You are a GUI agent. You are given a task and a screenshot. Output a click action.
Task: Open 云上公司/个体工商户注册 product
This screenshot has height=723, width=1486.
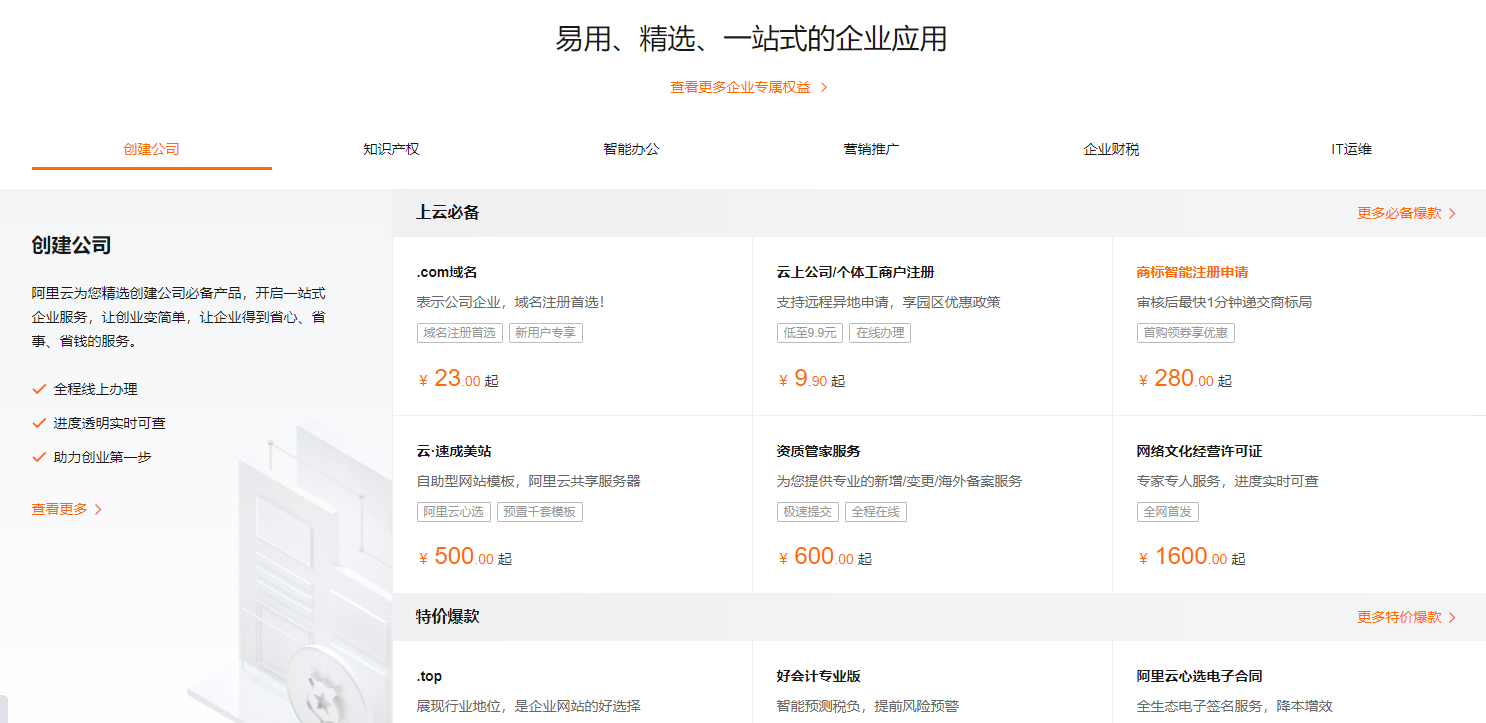click(855, 272)
